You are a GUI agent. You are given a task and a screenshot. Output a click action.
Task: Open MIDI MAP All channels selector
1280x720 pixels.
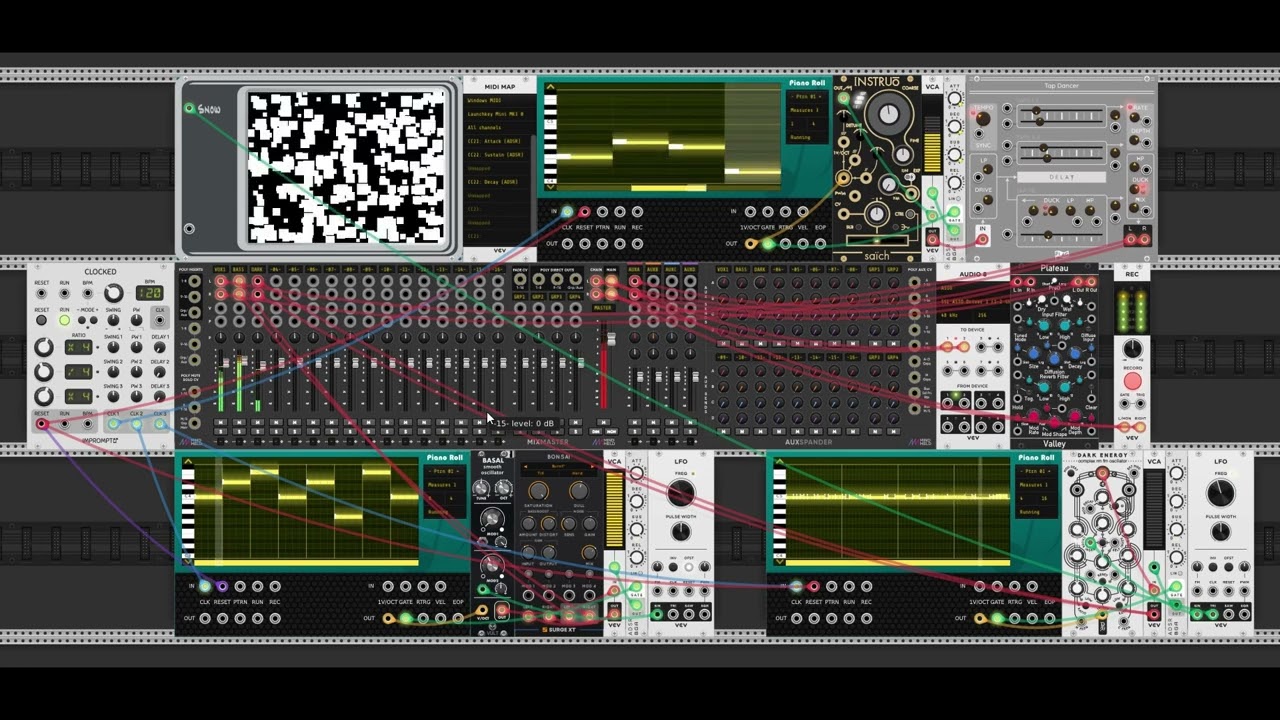click(x=499, y=127)
